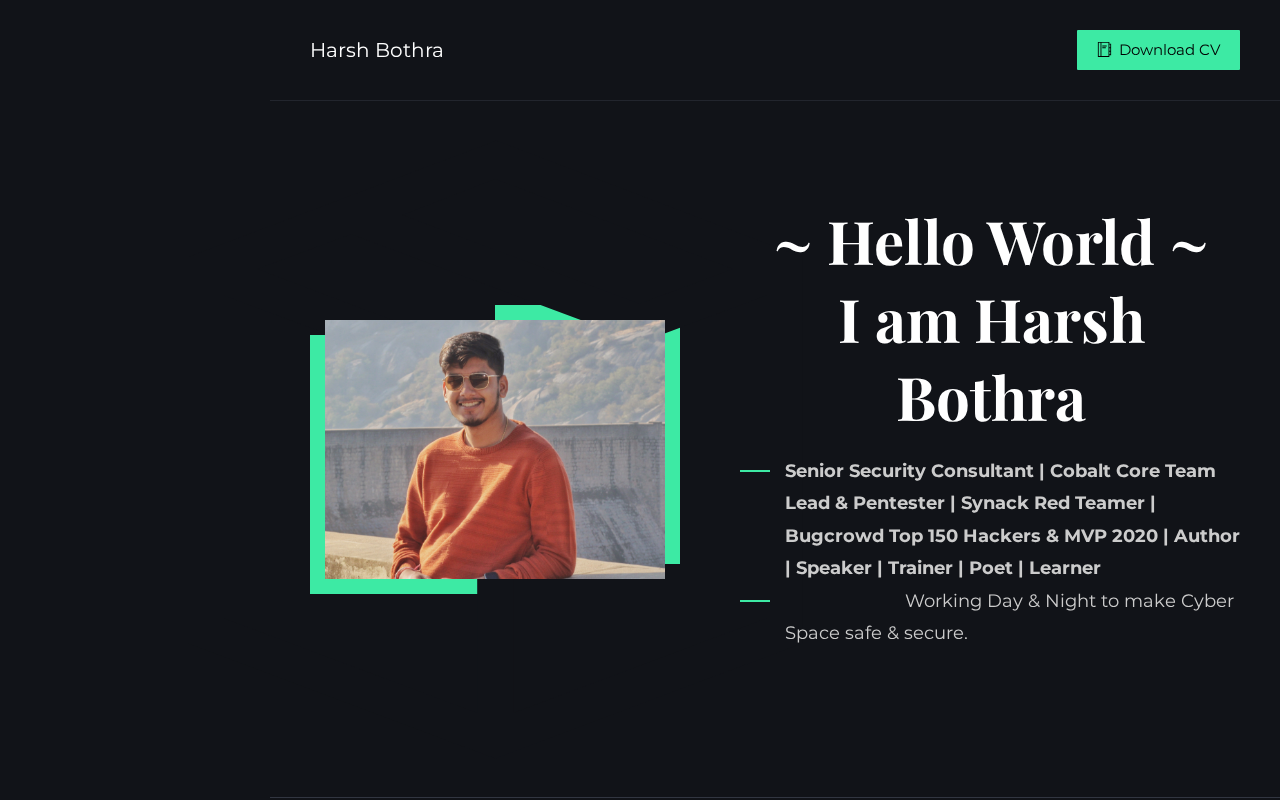Click the green dash beside Senior Security Consultant
Viewport: 1280px width, 800px height.
tap(755, 471)
